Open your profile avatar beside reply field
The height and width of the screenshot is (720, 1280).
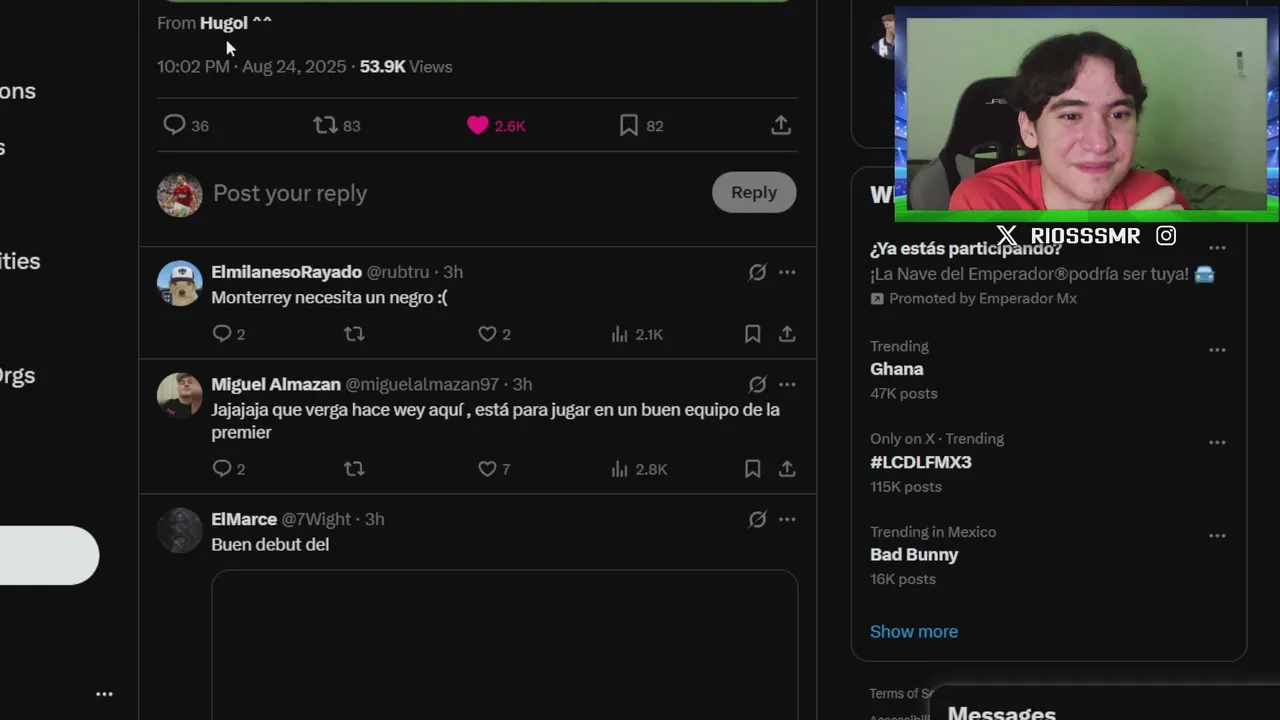[180, 194]
